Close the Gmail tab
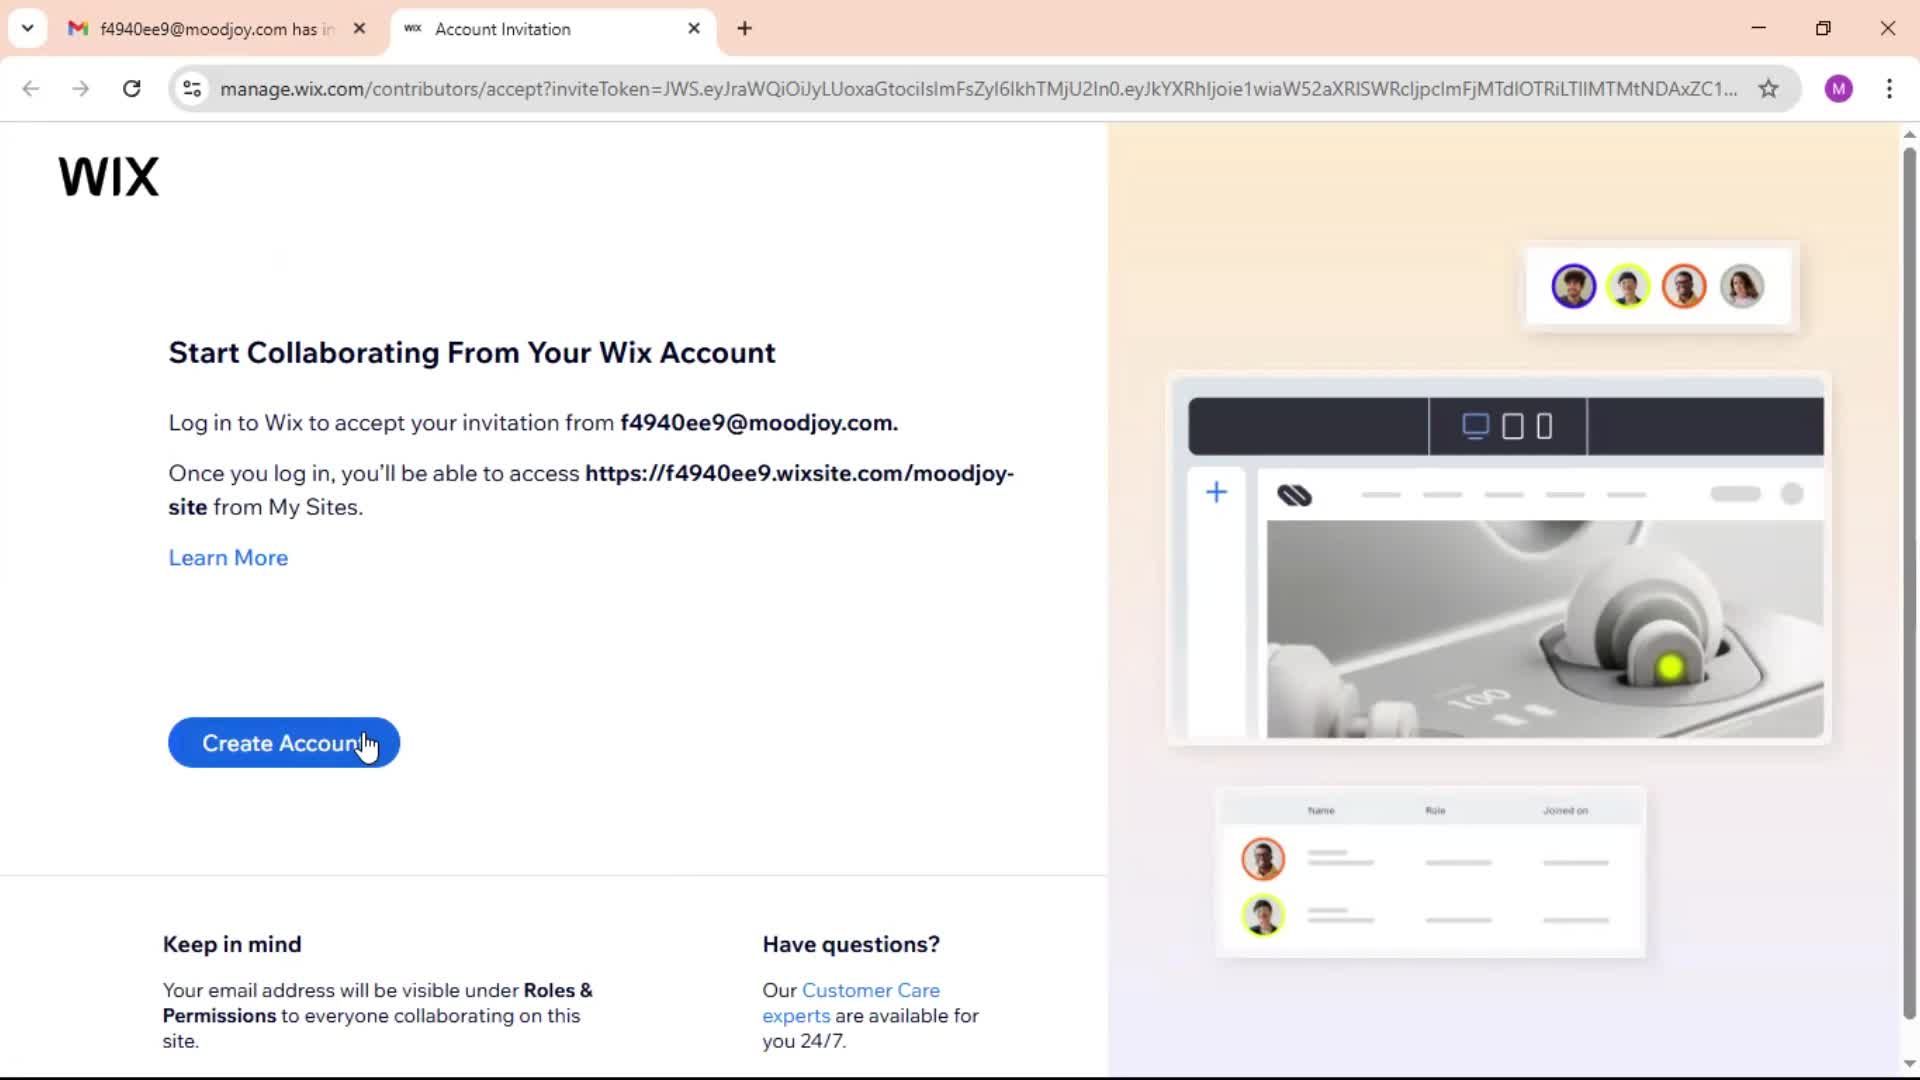This screenshot has width=1920, height=1080. pos(359,29)
